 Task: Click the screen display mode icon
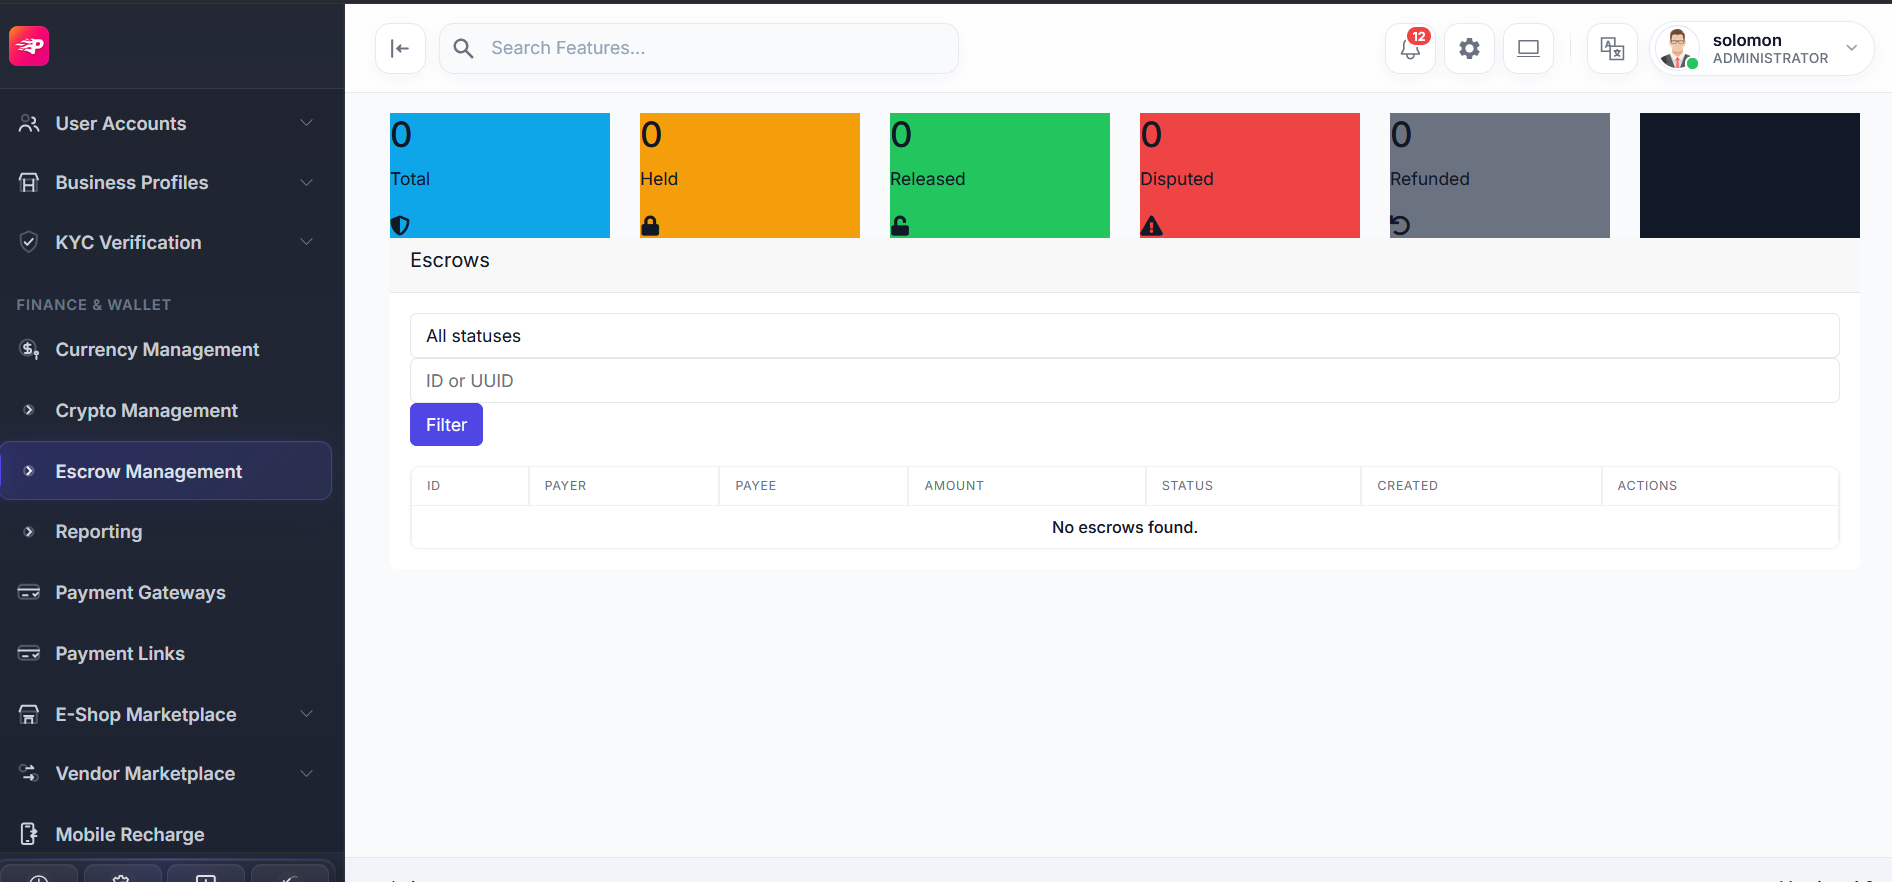(1528, 48)
